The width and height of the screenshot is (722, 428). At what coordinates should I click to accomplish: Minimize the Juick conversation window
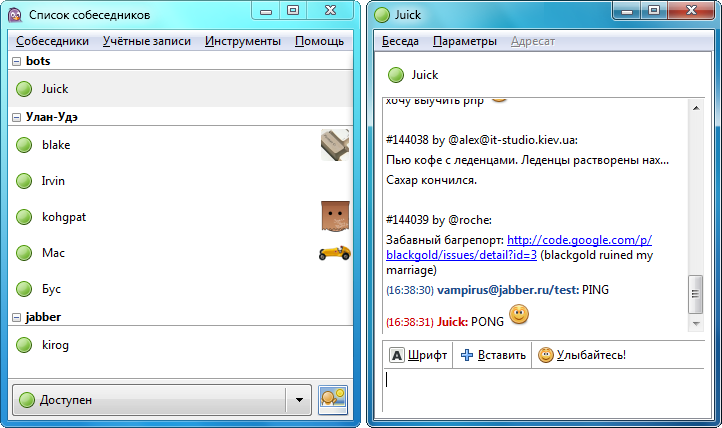tap(627, 11)
